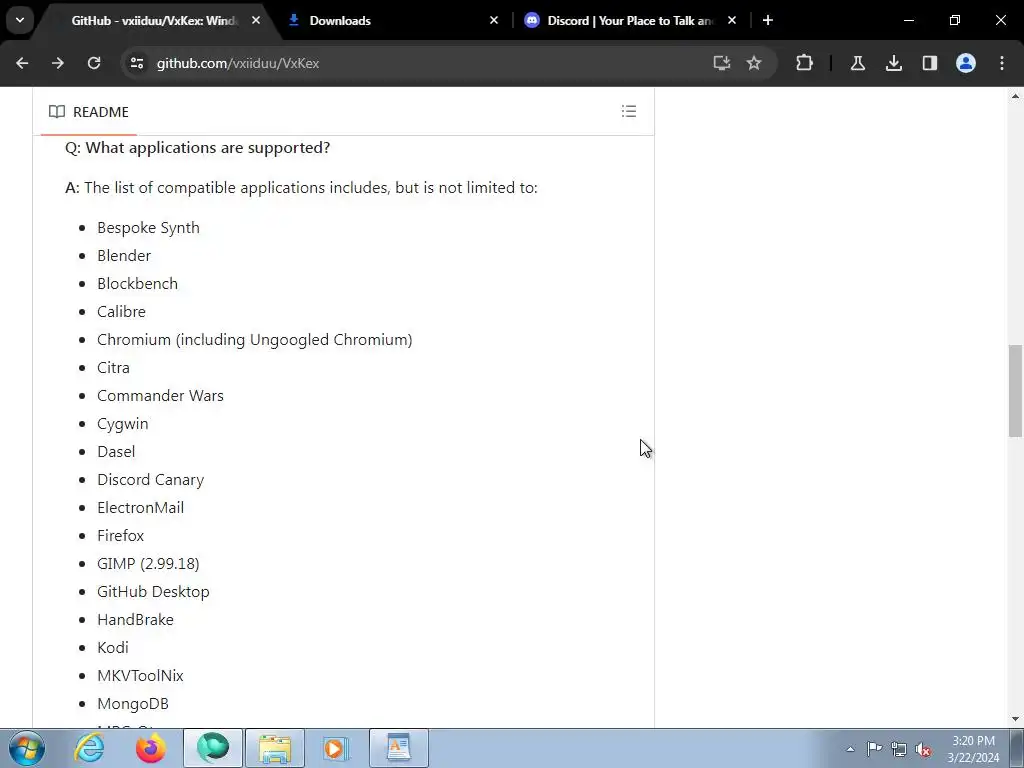Open the green globe browser taskbar icon
The height and width of the screenshot is (768, 1024).
pos(213,748)
